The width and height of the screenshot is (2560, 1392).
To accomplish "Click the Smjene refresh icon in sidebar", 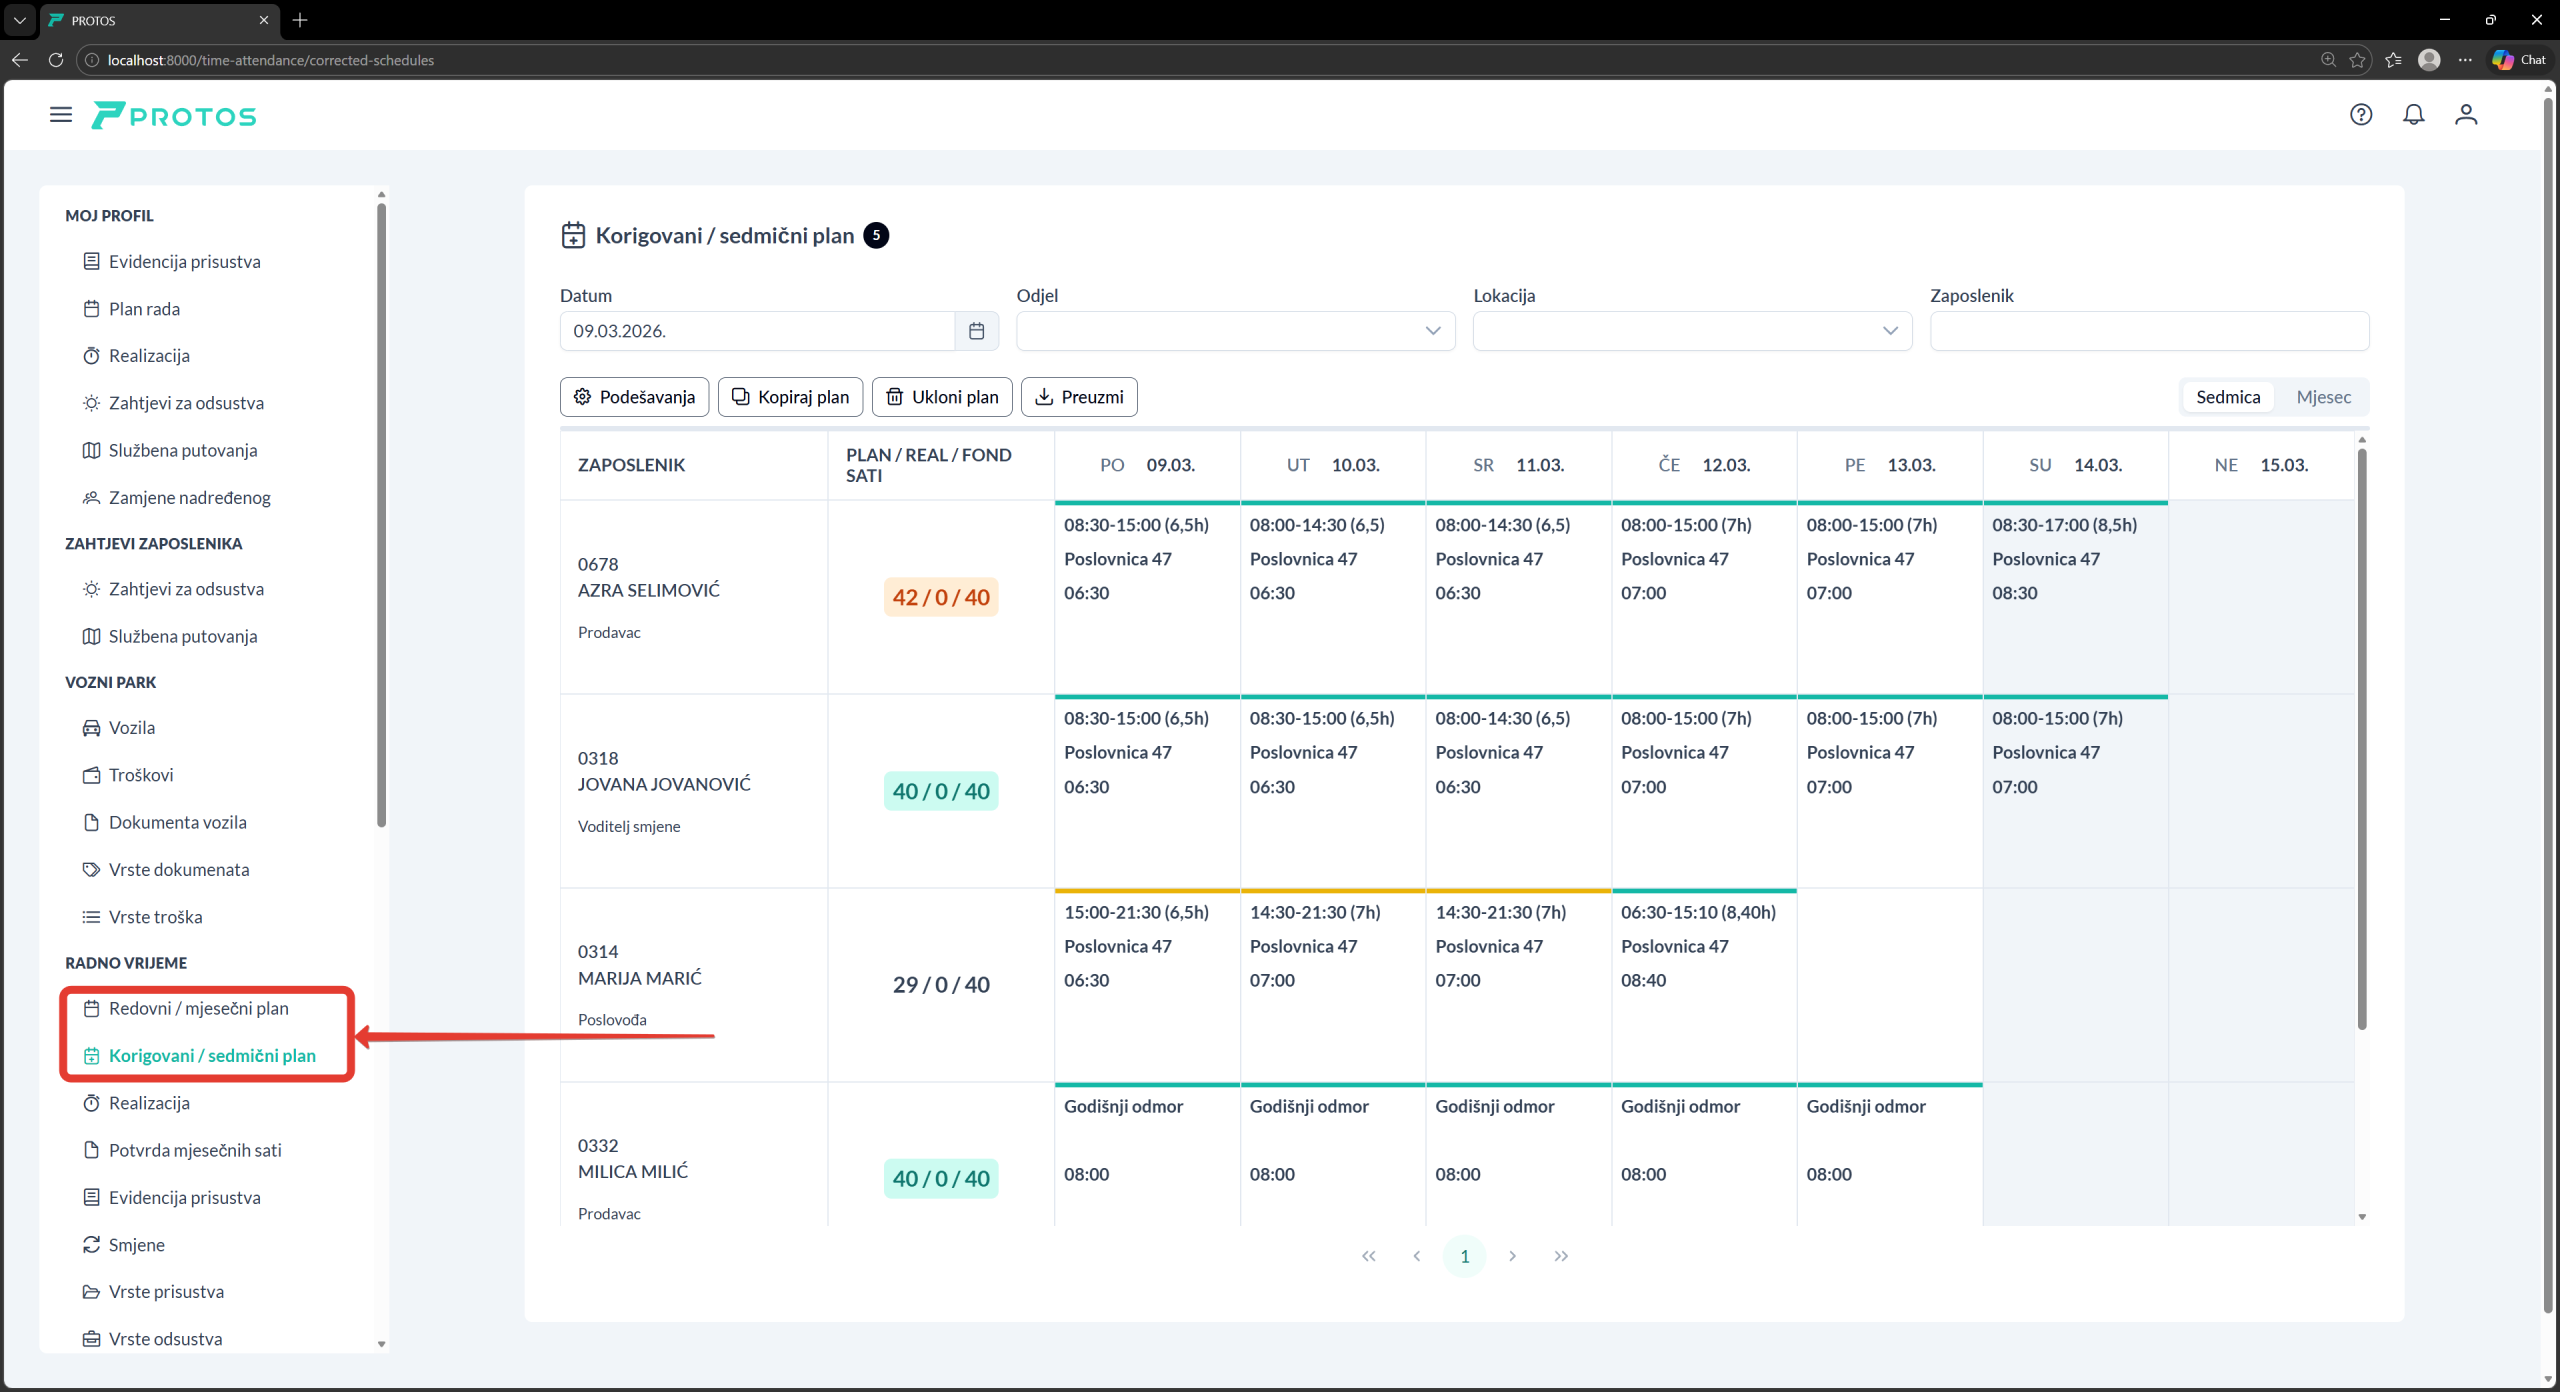I will (91, 1245).
